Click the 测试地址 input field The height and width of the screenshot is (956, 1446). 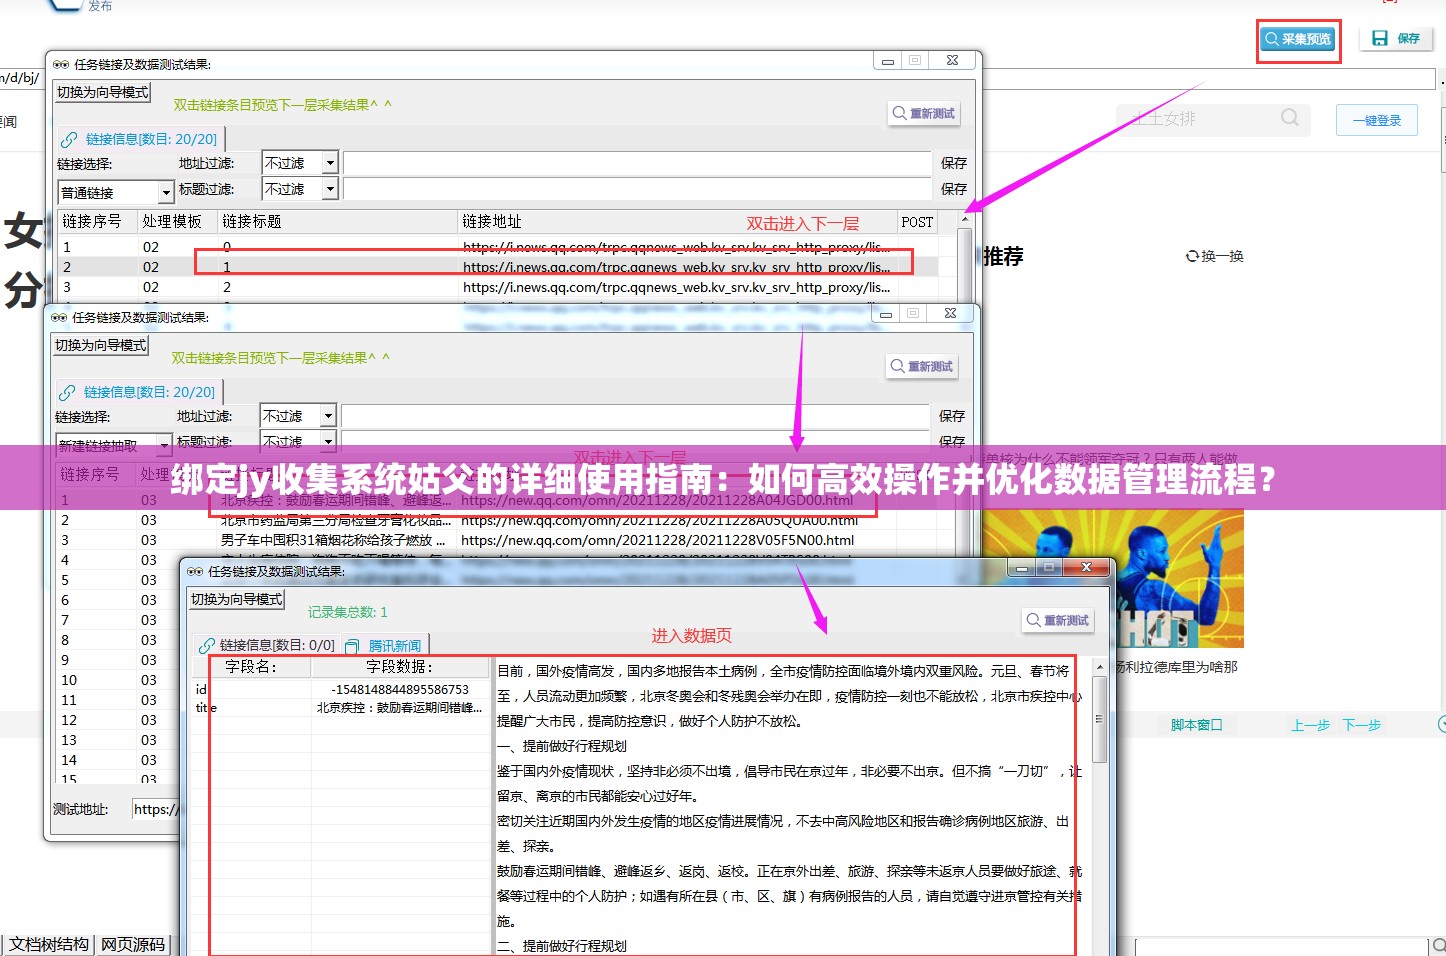tap(155, 809)
